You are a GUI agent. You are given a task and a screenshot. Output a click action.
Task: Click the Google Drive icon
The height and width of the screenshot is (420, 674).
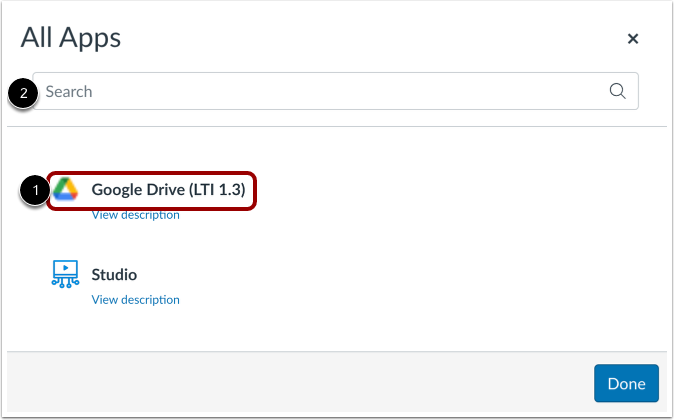tap(65, 189)
